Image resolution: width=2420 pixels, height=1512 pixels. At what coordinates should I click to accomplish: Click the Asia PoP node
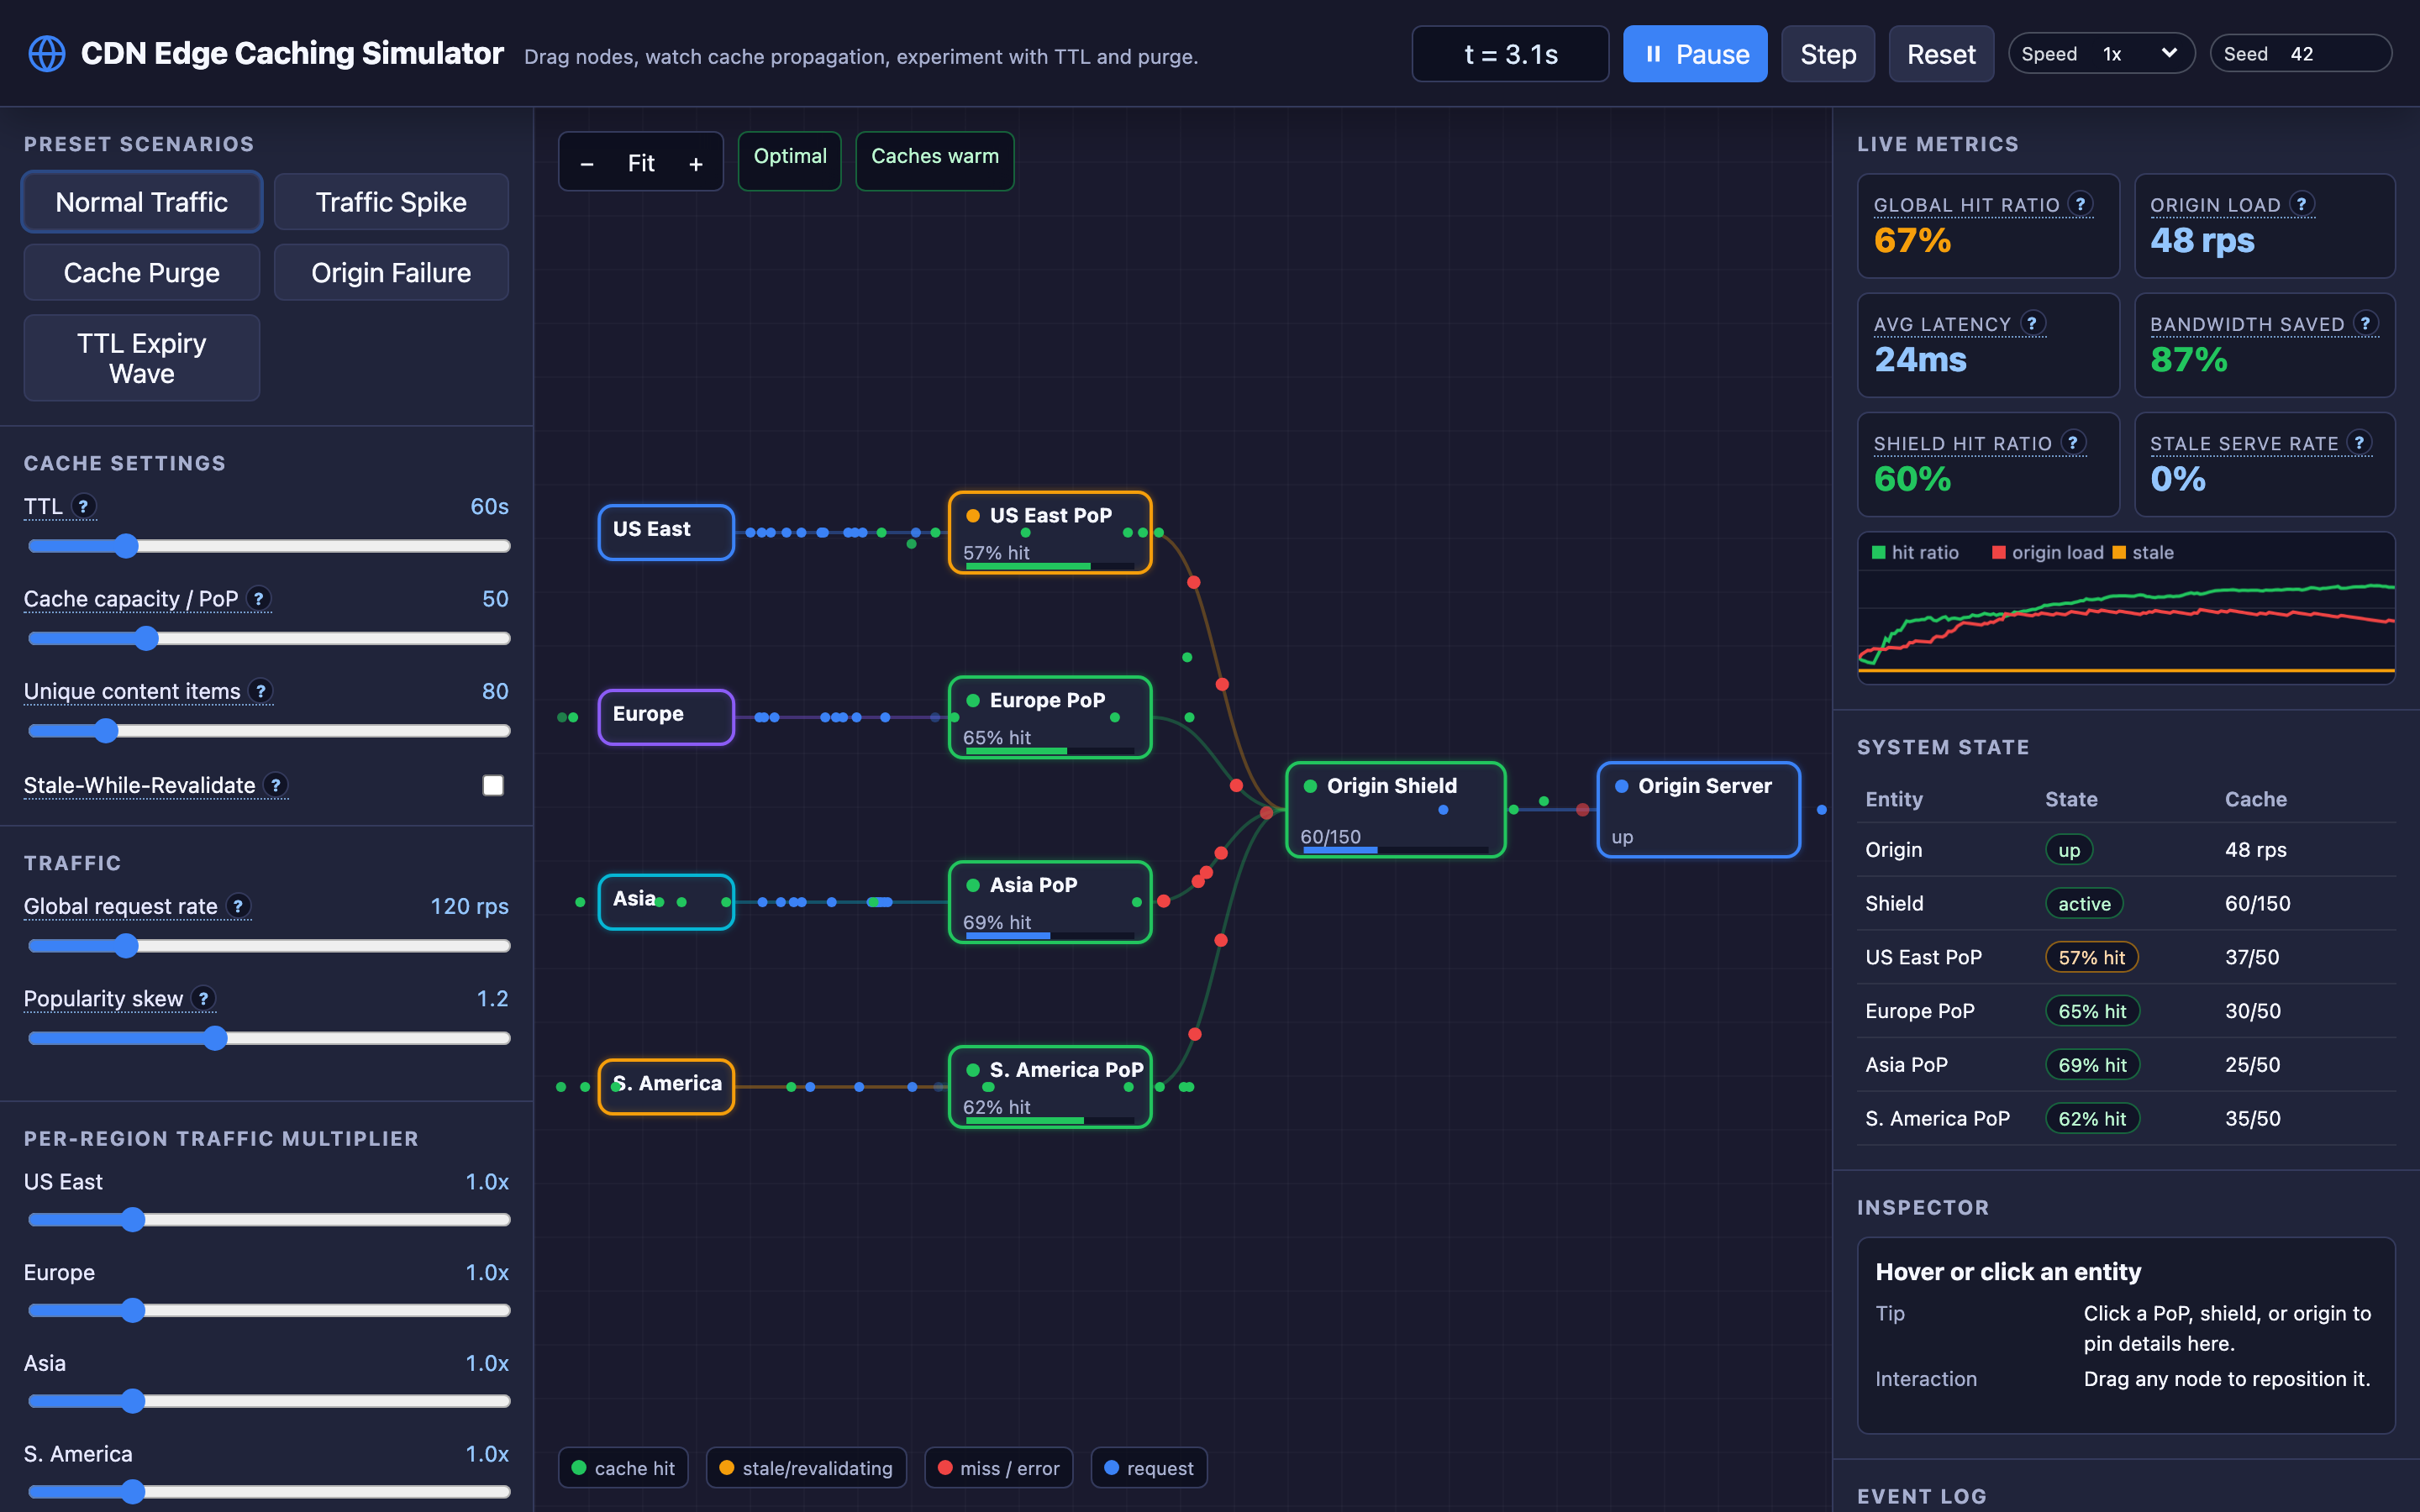1050,902
